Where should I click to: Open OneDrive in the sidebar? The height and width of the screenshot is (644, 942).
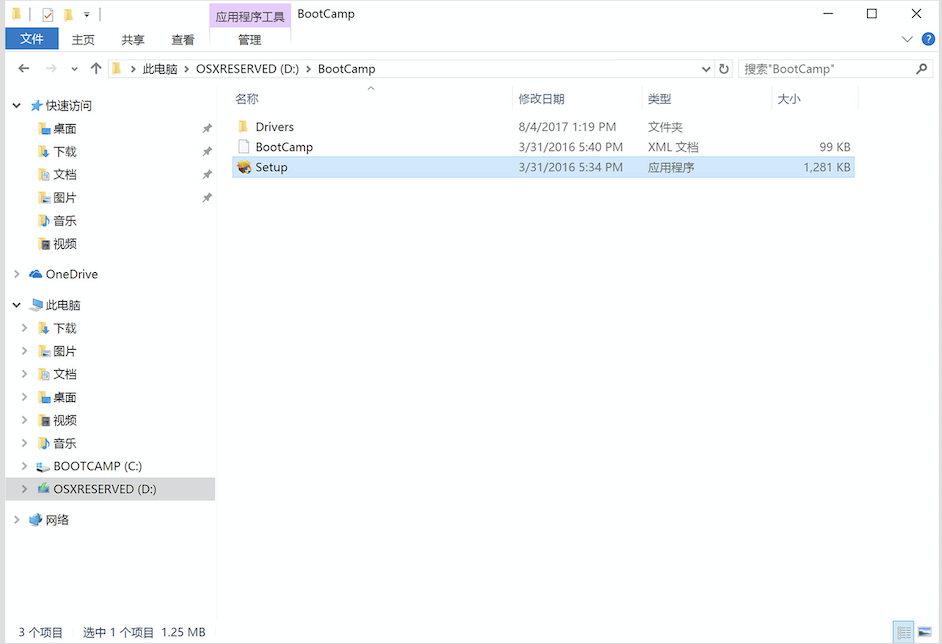[x=71, y=274]
